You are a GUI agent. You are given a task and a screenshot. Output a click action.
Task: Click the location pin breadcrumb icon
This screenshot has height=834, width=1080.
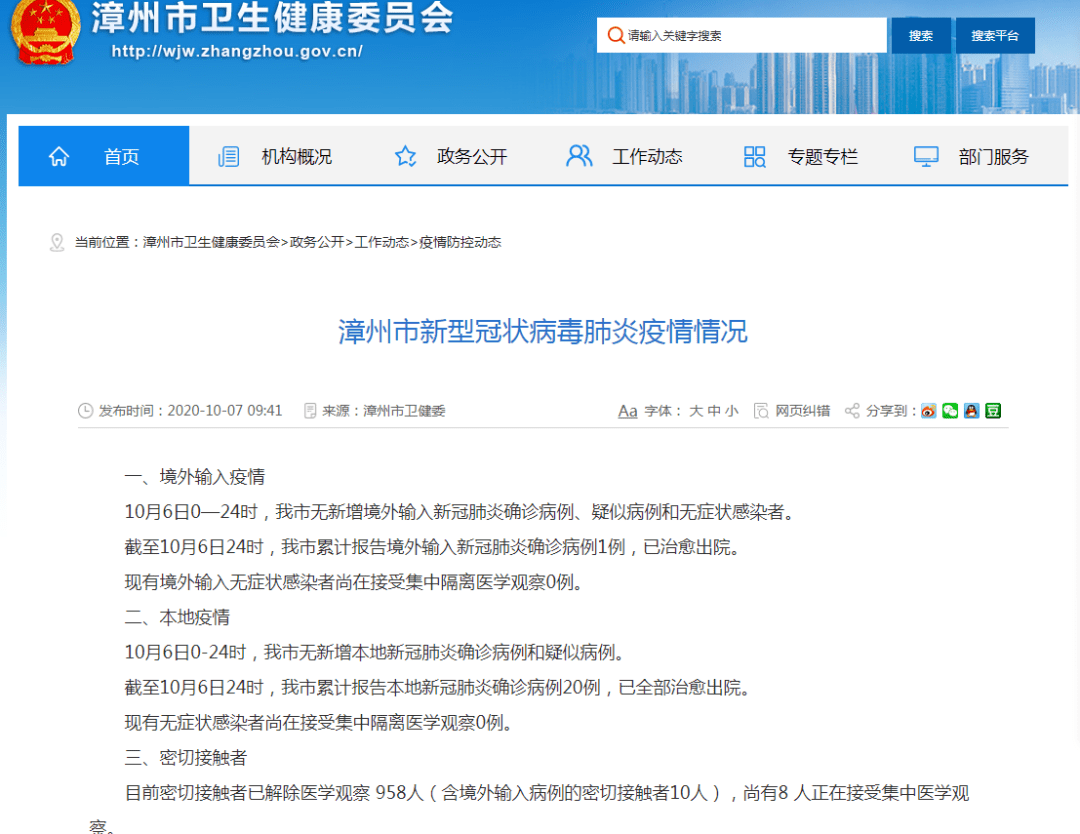coord(57,242)
